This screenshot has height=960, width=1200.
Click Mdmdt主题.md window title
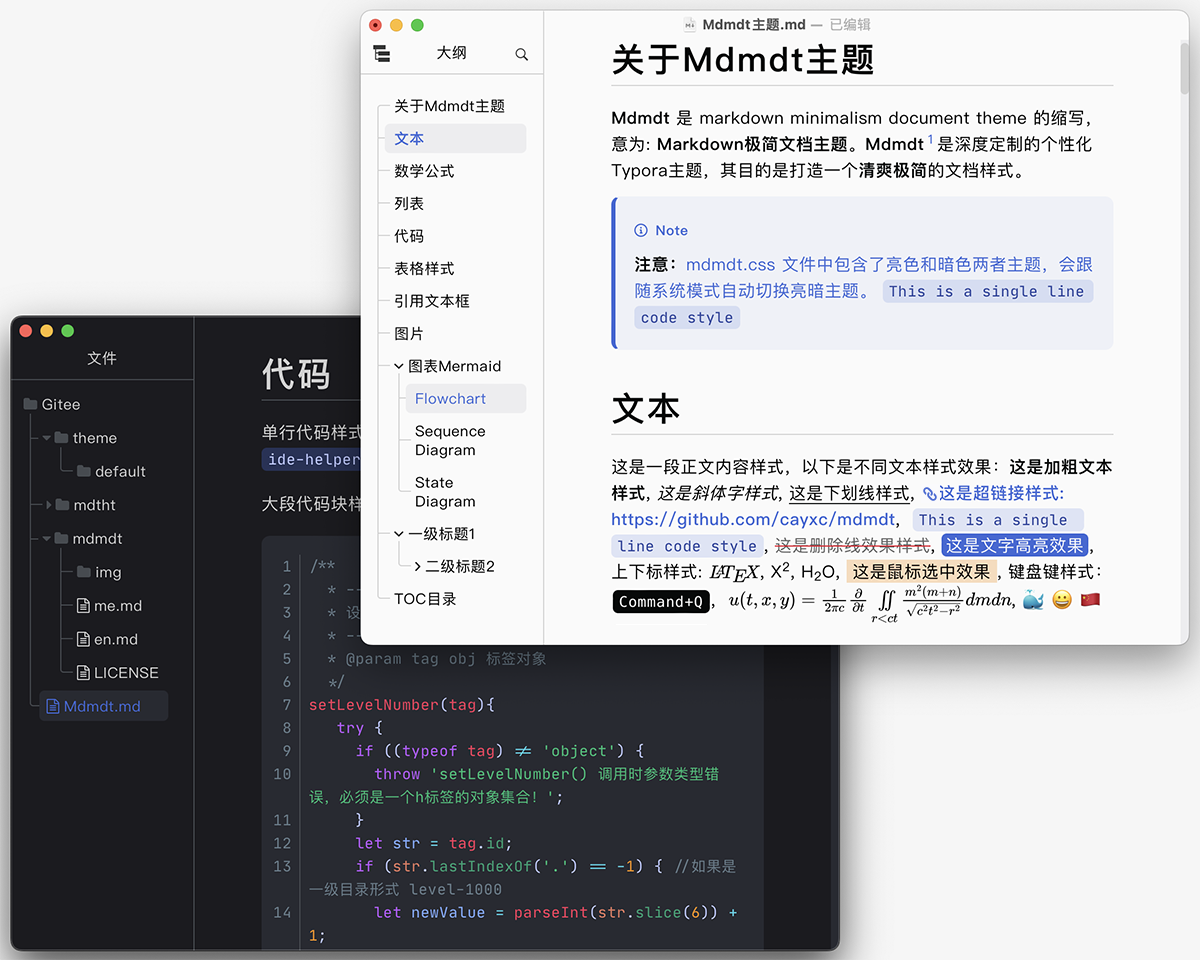click(x=753, y=25)
